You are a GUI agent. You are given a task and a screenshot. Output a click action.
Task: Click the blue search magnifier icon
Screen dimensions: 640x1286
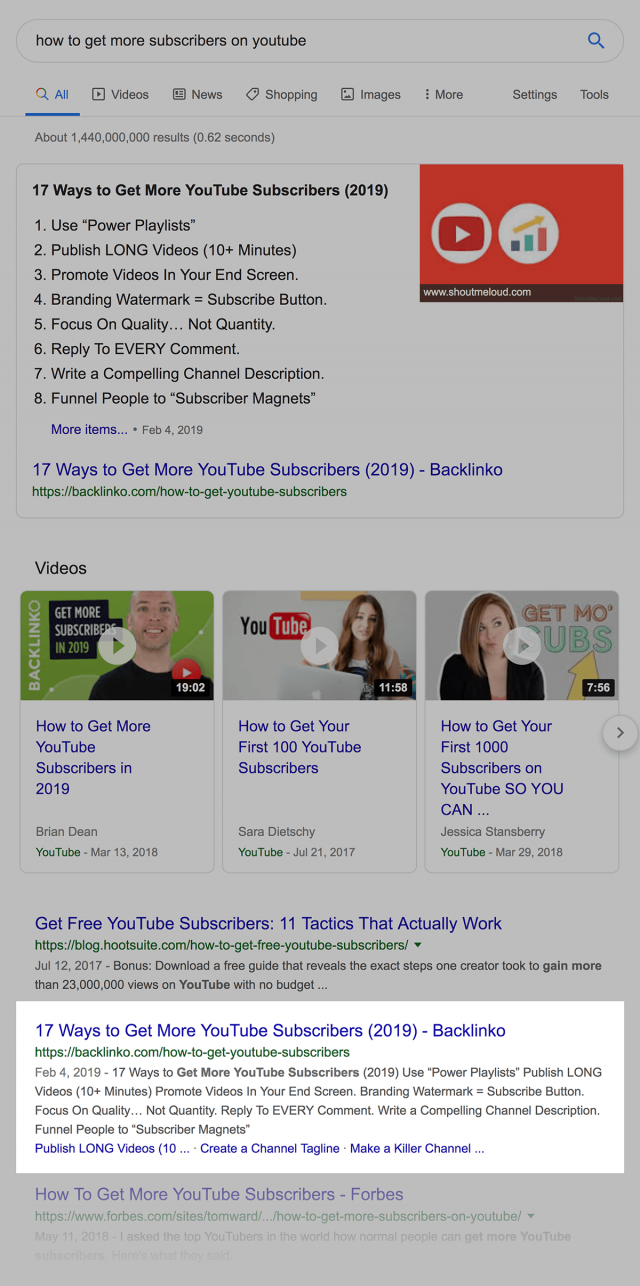click(x=596, y=41)
